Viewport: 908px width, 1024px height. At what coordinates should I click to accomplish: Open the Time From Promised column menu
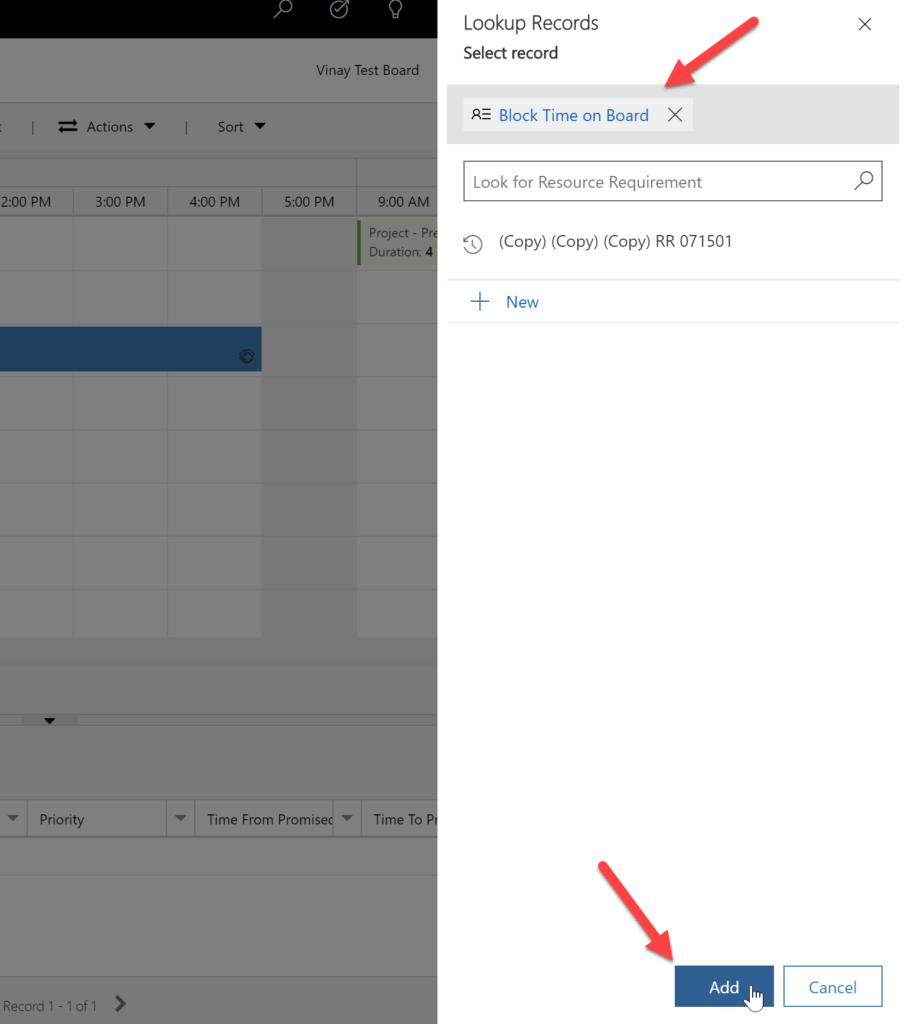(x=347, y=818)
